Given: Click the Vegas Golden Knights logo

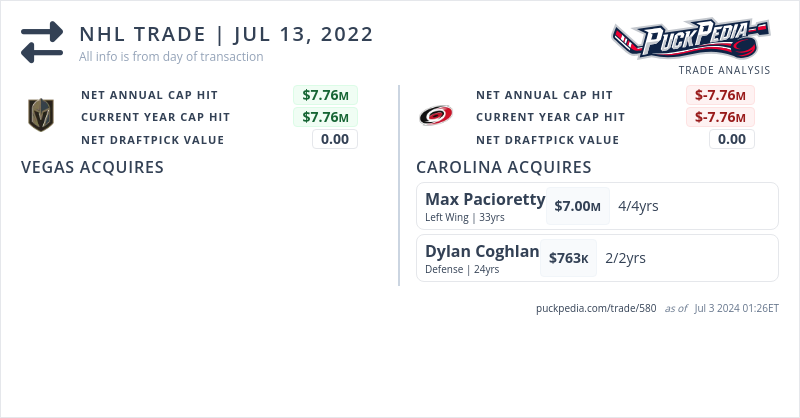Looking at the screenshot, I should point(40,116).
